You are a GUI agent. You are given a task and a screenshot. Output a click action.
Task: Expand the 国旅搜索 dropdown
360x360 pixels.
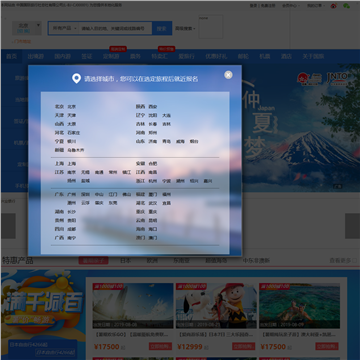[x=185, y=29]
